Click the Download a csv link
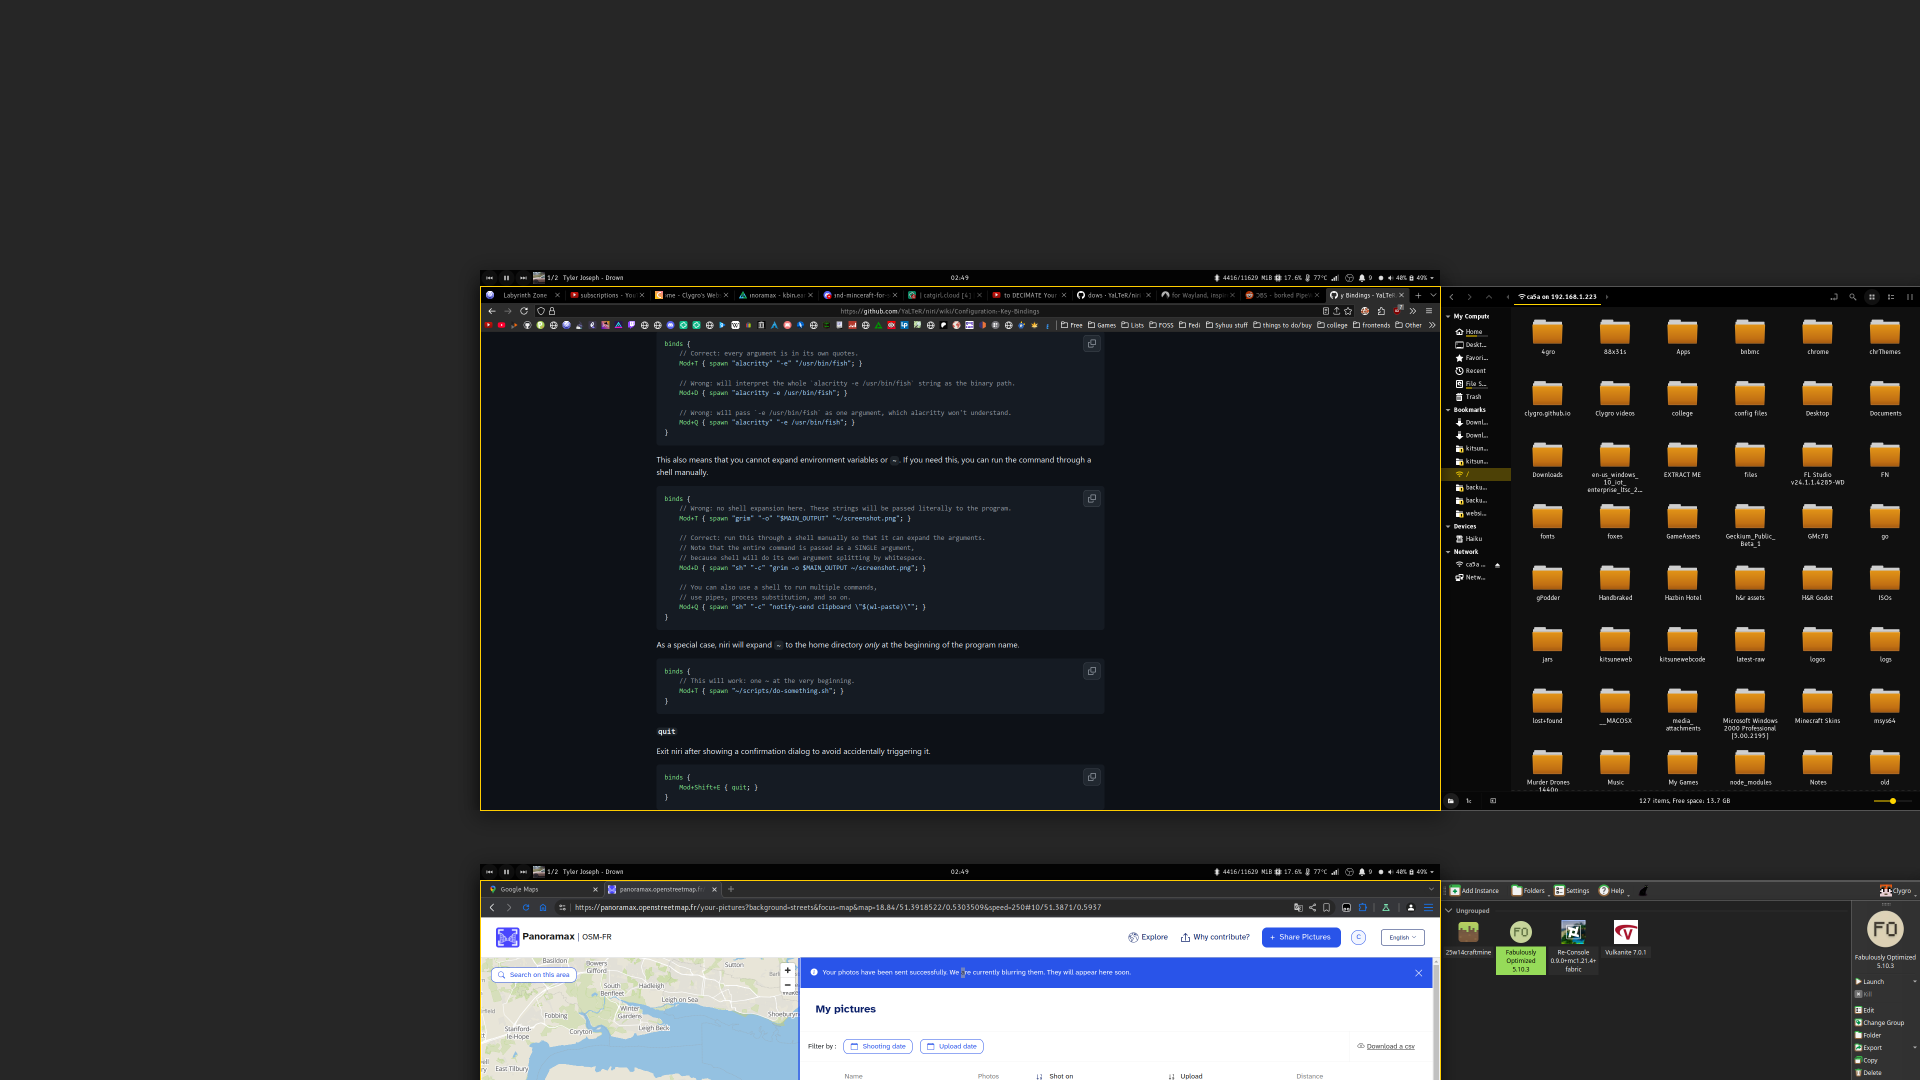The image size is (1920, 1080). pyautogui.click(x=1390, y=1046)
